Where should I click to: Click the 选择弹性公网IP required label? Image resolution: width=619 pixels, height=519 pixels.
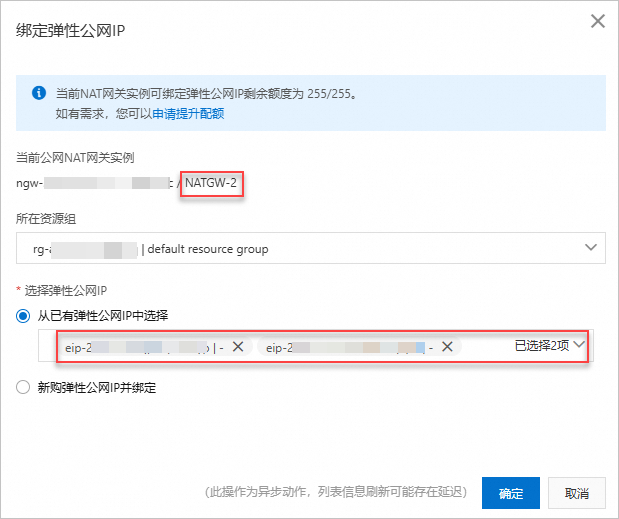coord(66,291)
